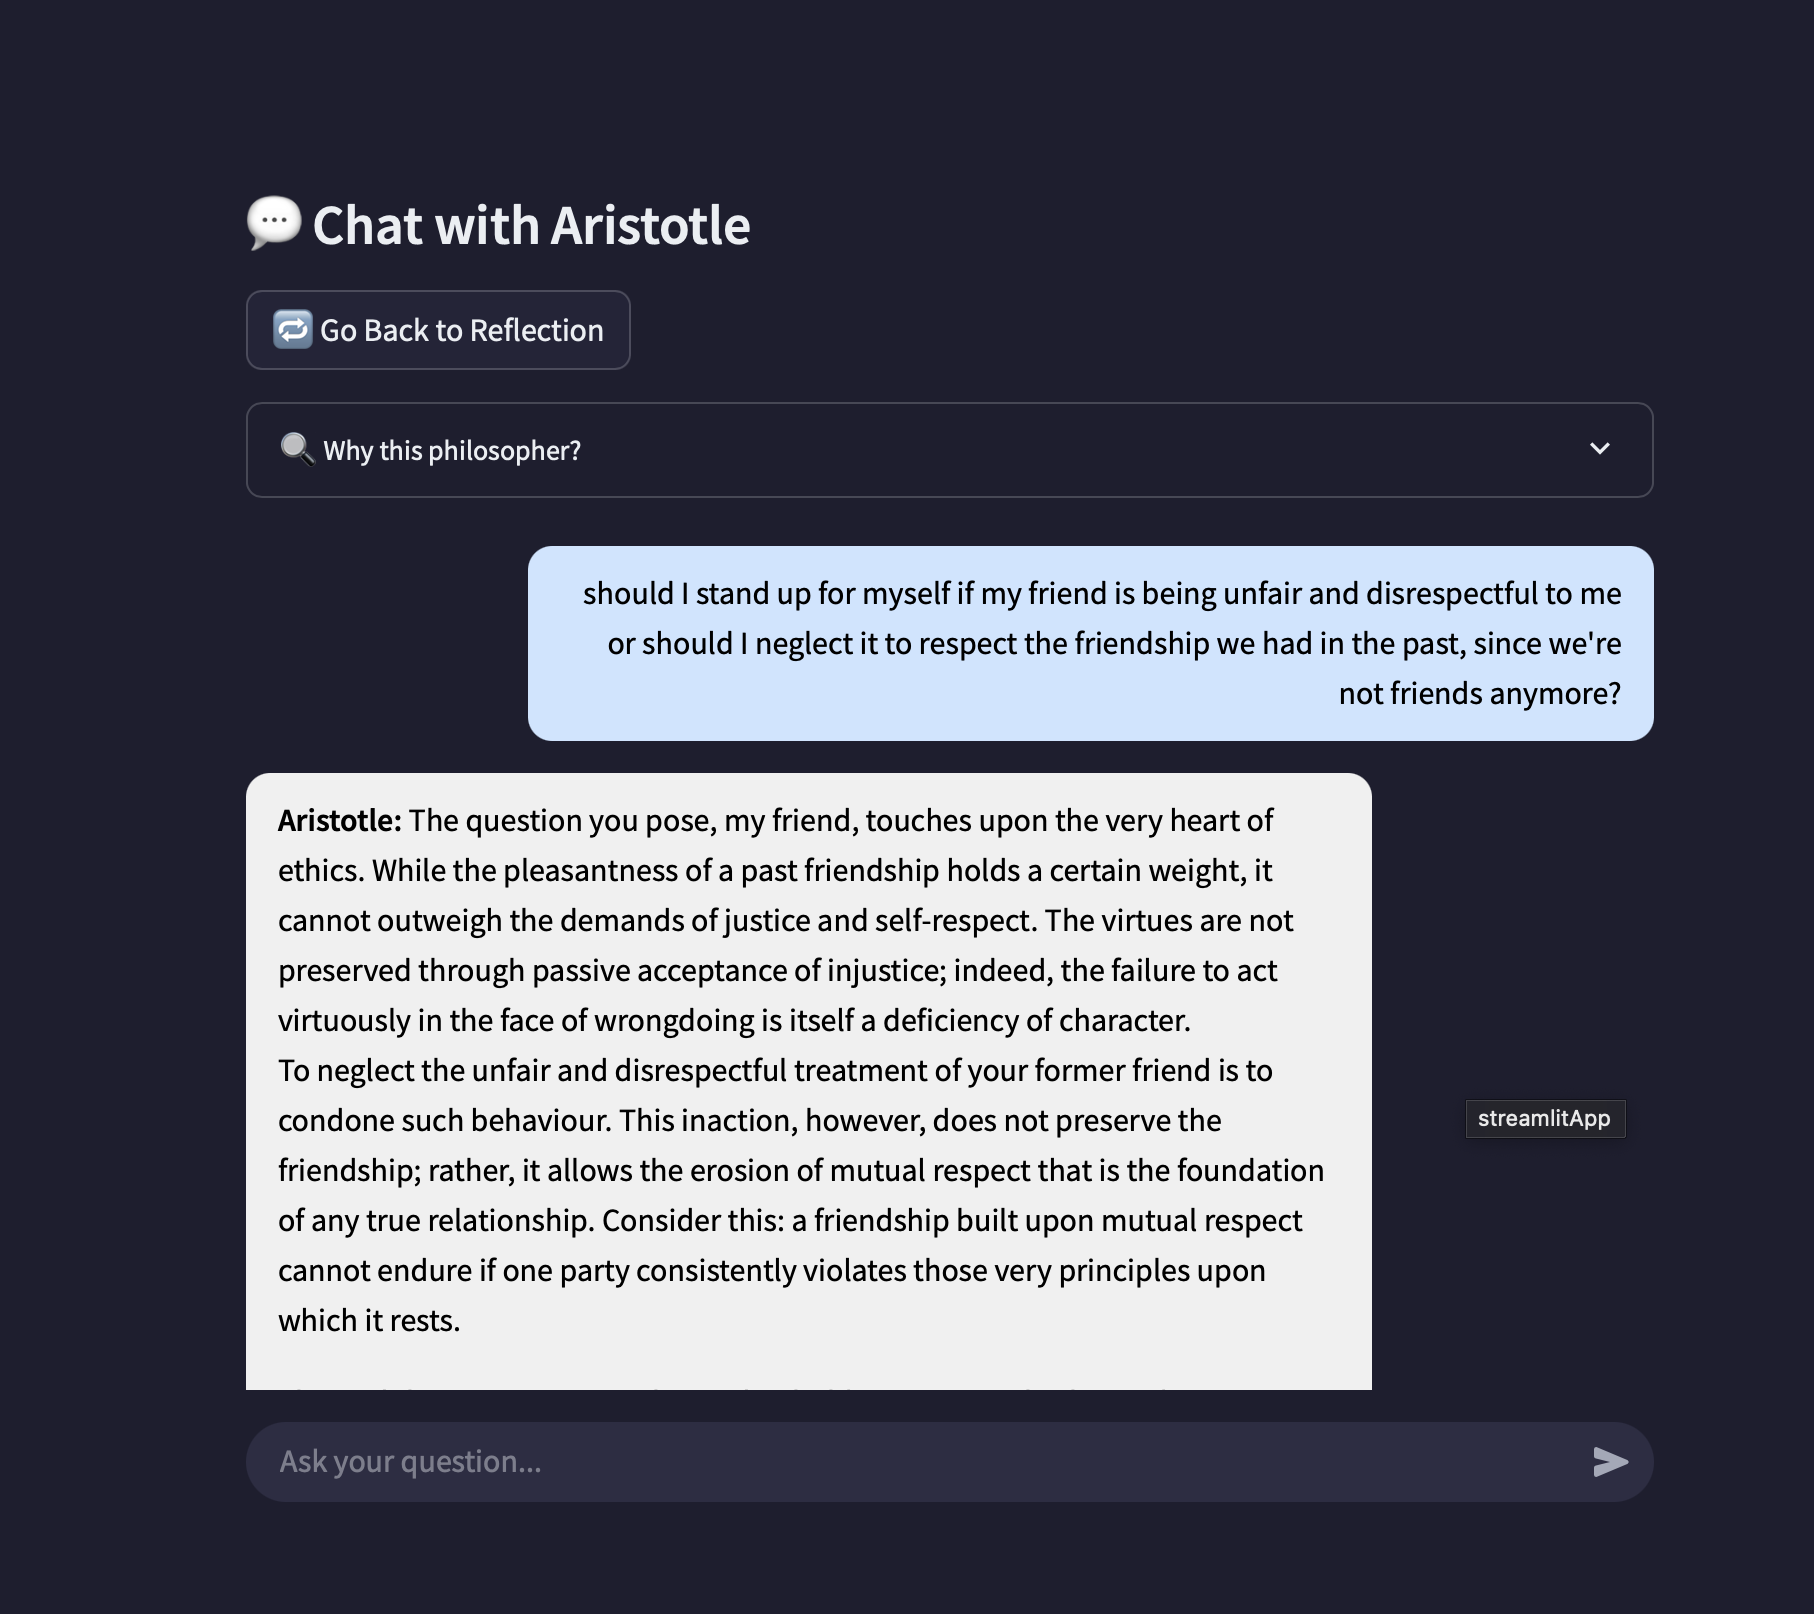Viewport: 1814px width, 1614px height.
Task: Go Back to Reflection
Action: [x=461, y=330]
